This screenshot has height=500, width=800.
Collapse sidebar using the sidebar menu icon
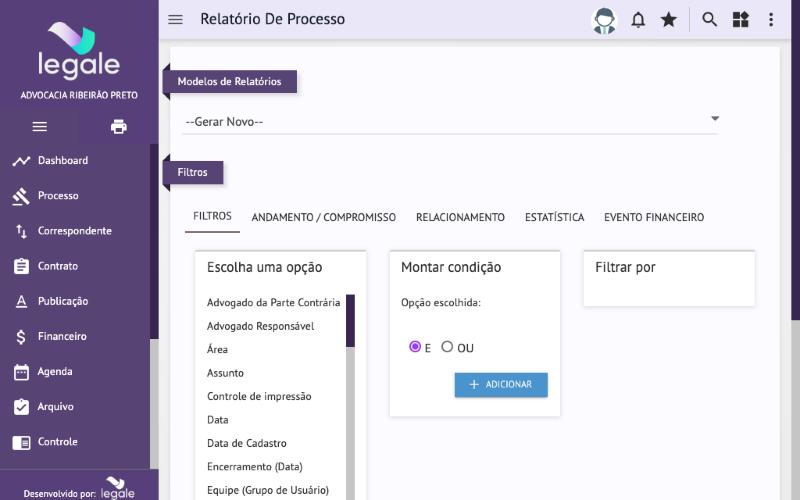[x=40, y=127]
